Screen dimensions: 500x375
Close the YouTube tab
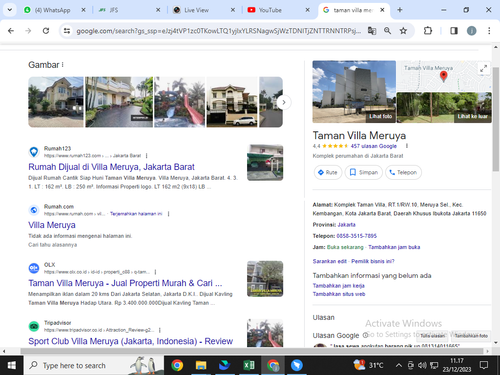tap(307, 10)
